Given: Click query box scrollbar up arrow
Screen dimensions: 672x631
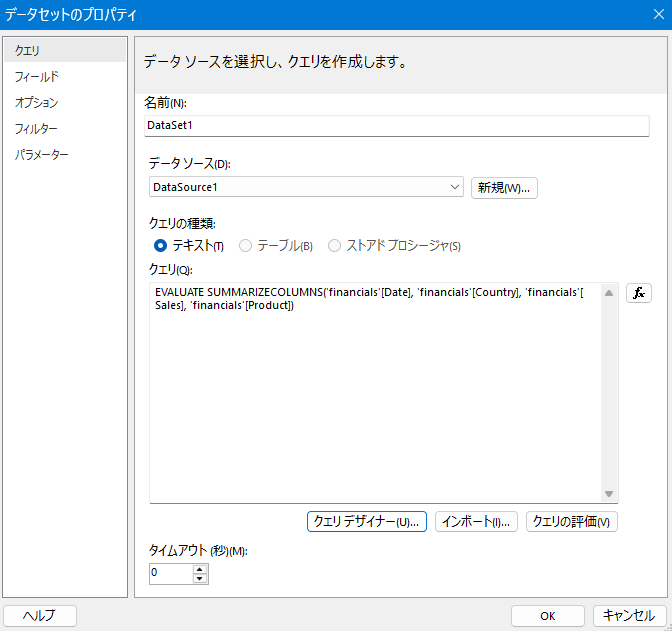Looking at the screenshot, I should click(x=609, y=293).
